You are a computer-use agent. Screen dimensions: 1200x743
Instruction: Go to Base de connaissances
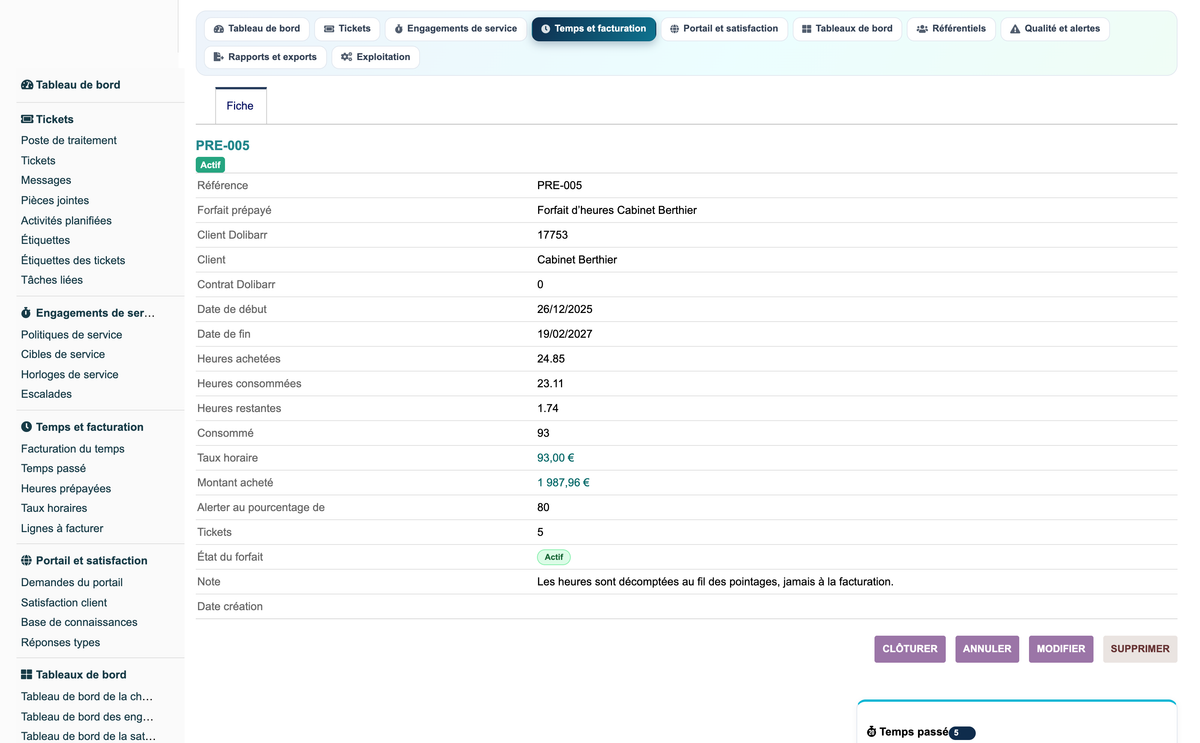tap(79, 623)
